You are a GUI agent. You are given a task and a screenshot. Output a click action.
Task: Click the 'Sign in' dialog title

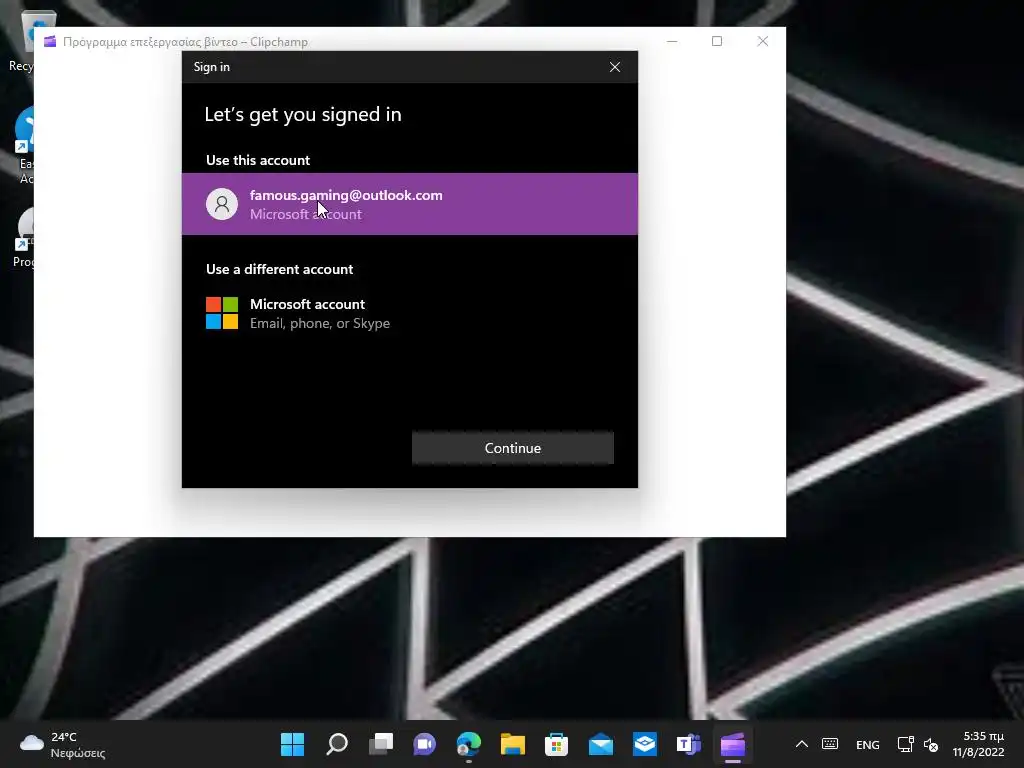click(x=212, y=67)
